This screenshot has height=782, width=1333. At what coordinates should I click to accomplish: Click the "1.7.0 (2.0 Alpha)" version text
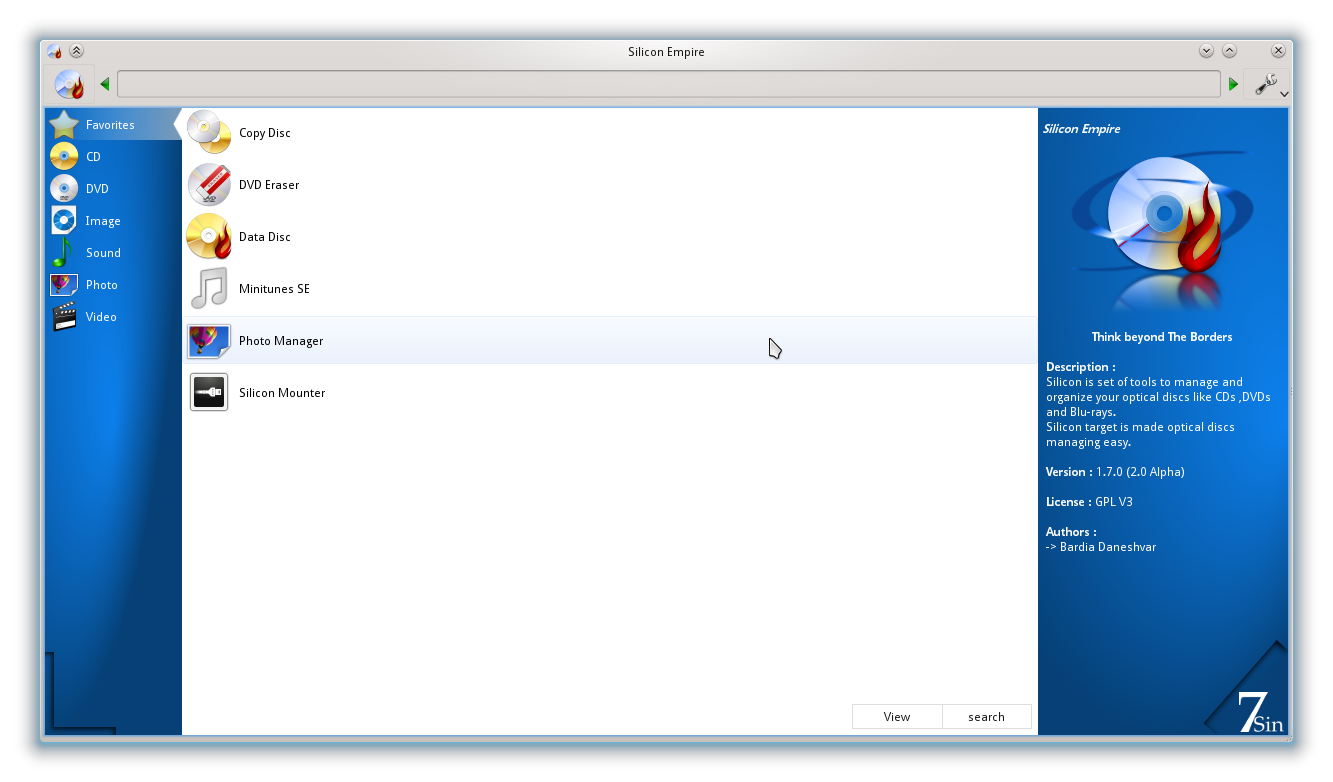pyautogui.click(x=1140, y=472)
